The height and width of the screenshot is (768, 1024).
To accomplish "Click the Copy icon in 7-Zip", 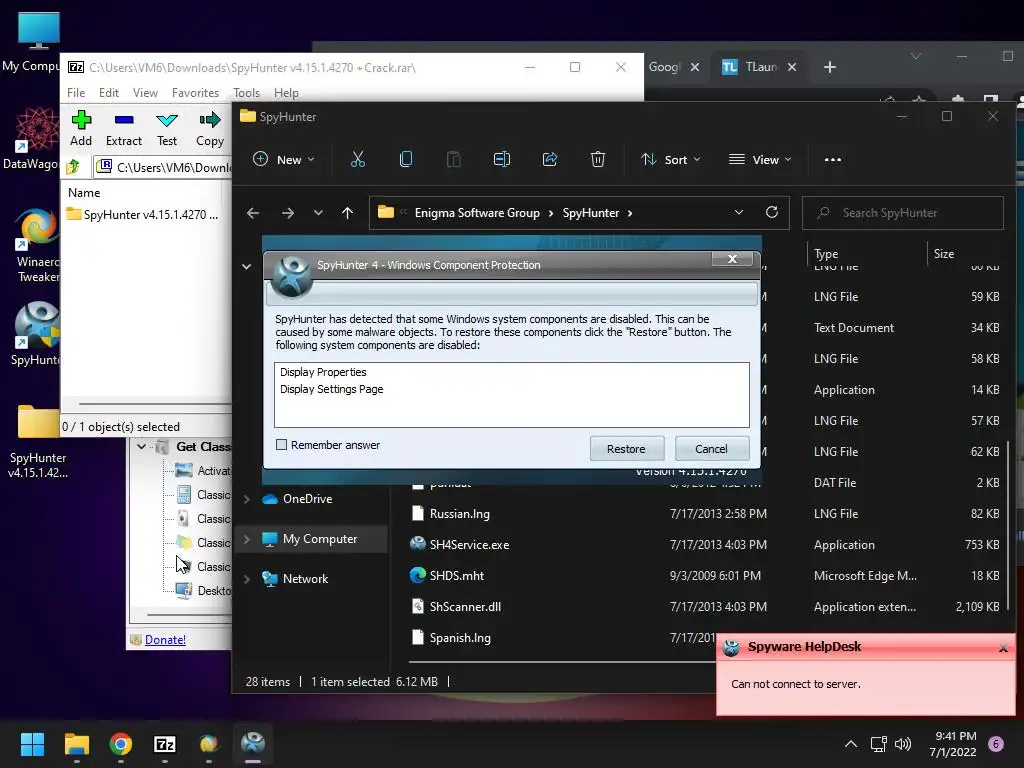I will click(210, 120).
